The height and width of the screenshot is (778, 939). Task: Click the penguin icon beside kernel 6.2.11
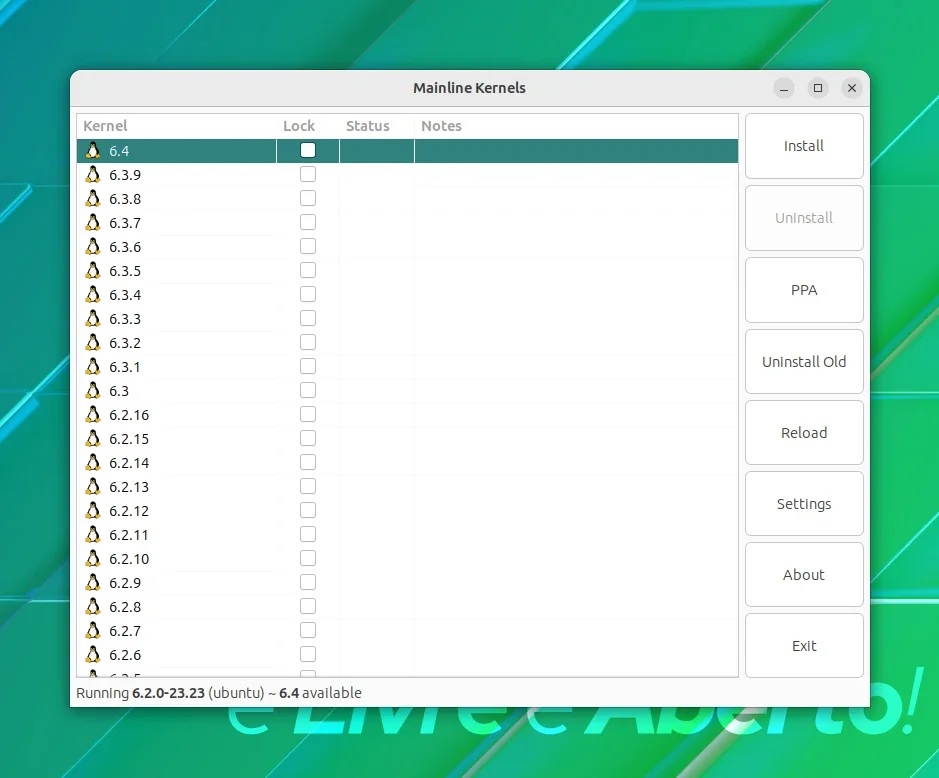pos(93,534)
